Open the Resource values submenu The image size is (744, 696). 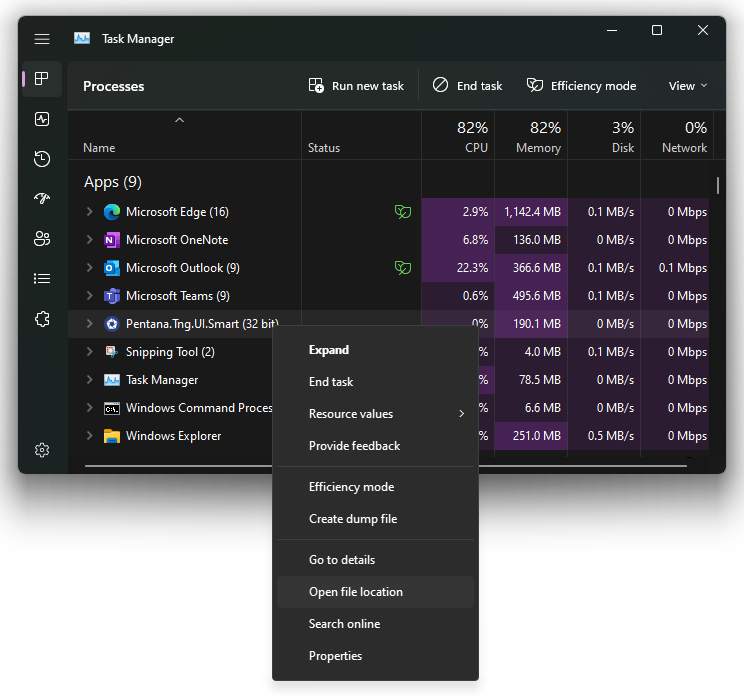click(375, 414)
